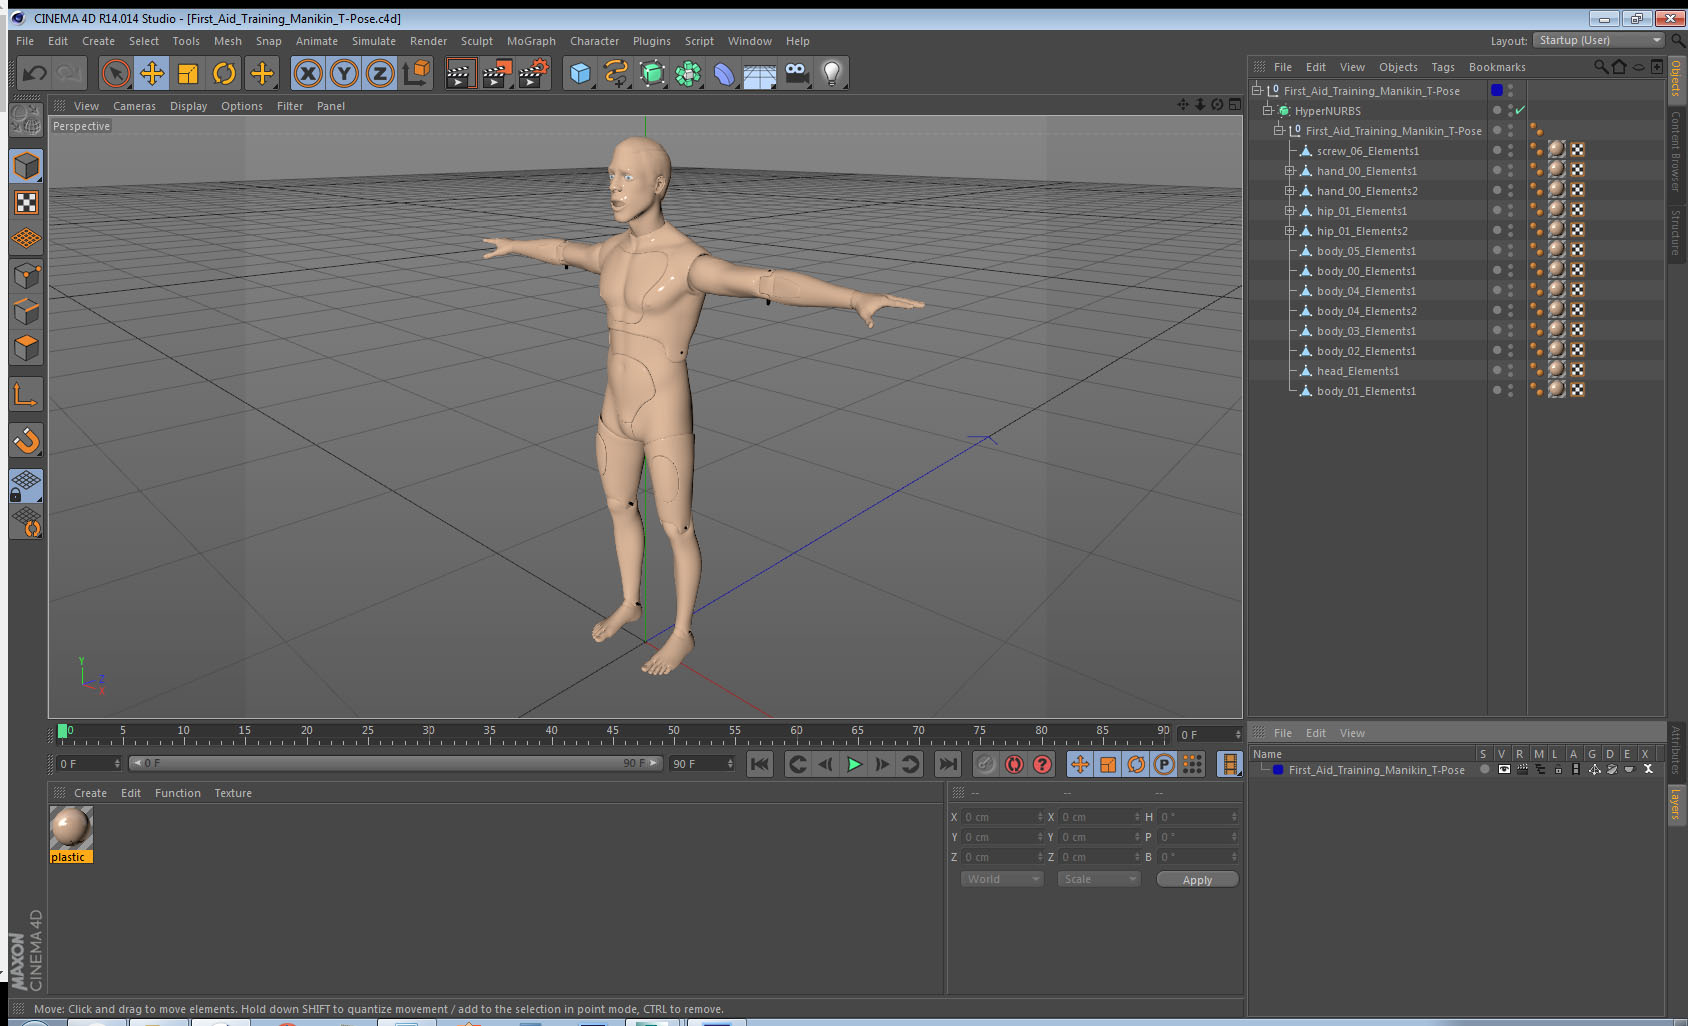Switch to Points mode
This screenshot has height=1026, width=1688.
pos(26,275)
